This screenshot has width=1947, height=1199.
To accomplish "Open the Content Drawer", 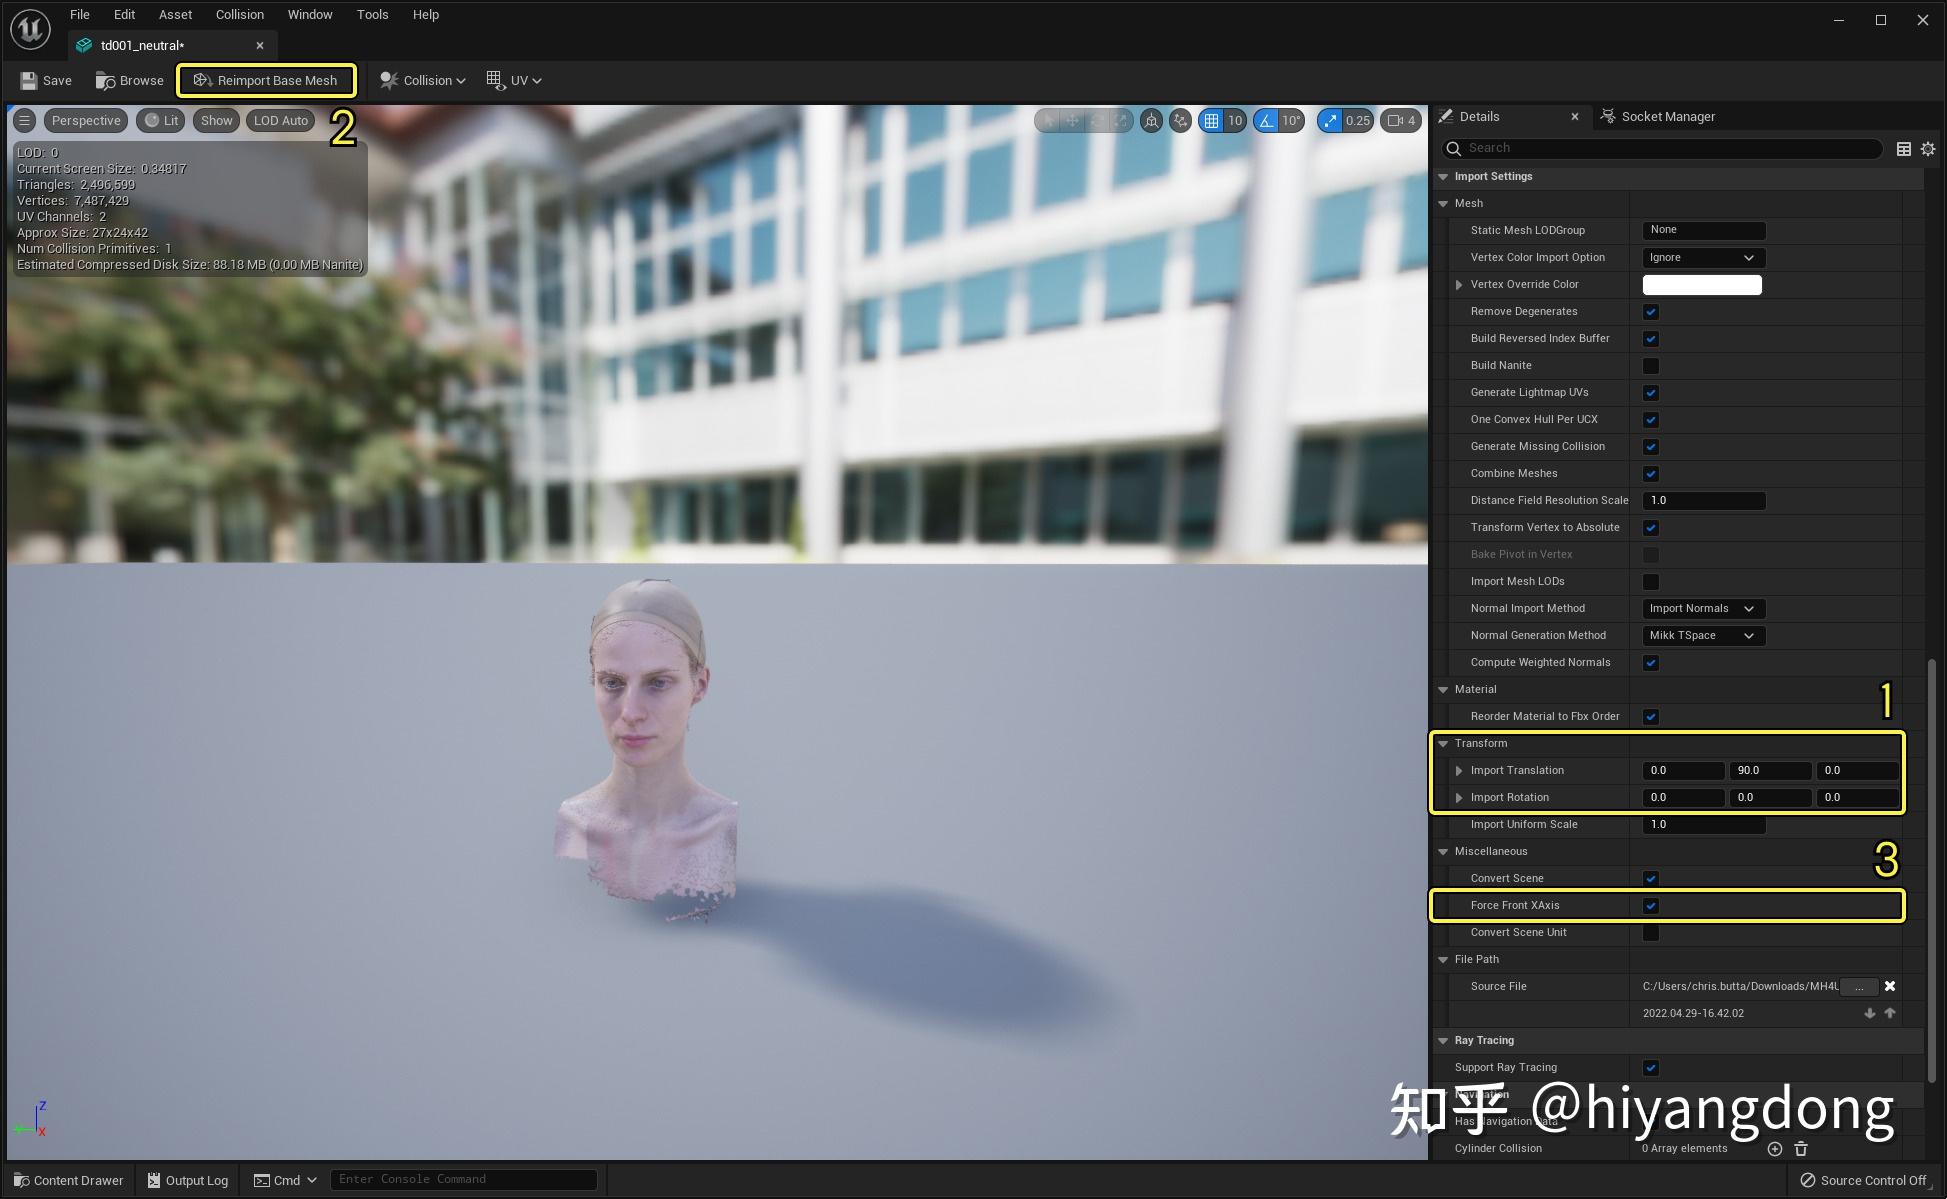I will 68,1180.
